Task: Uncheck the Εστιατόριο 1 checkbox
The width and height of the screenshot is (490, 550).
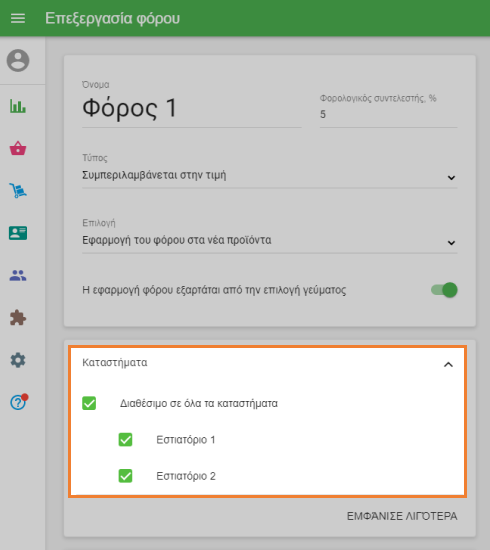Action: point(126,440)
